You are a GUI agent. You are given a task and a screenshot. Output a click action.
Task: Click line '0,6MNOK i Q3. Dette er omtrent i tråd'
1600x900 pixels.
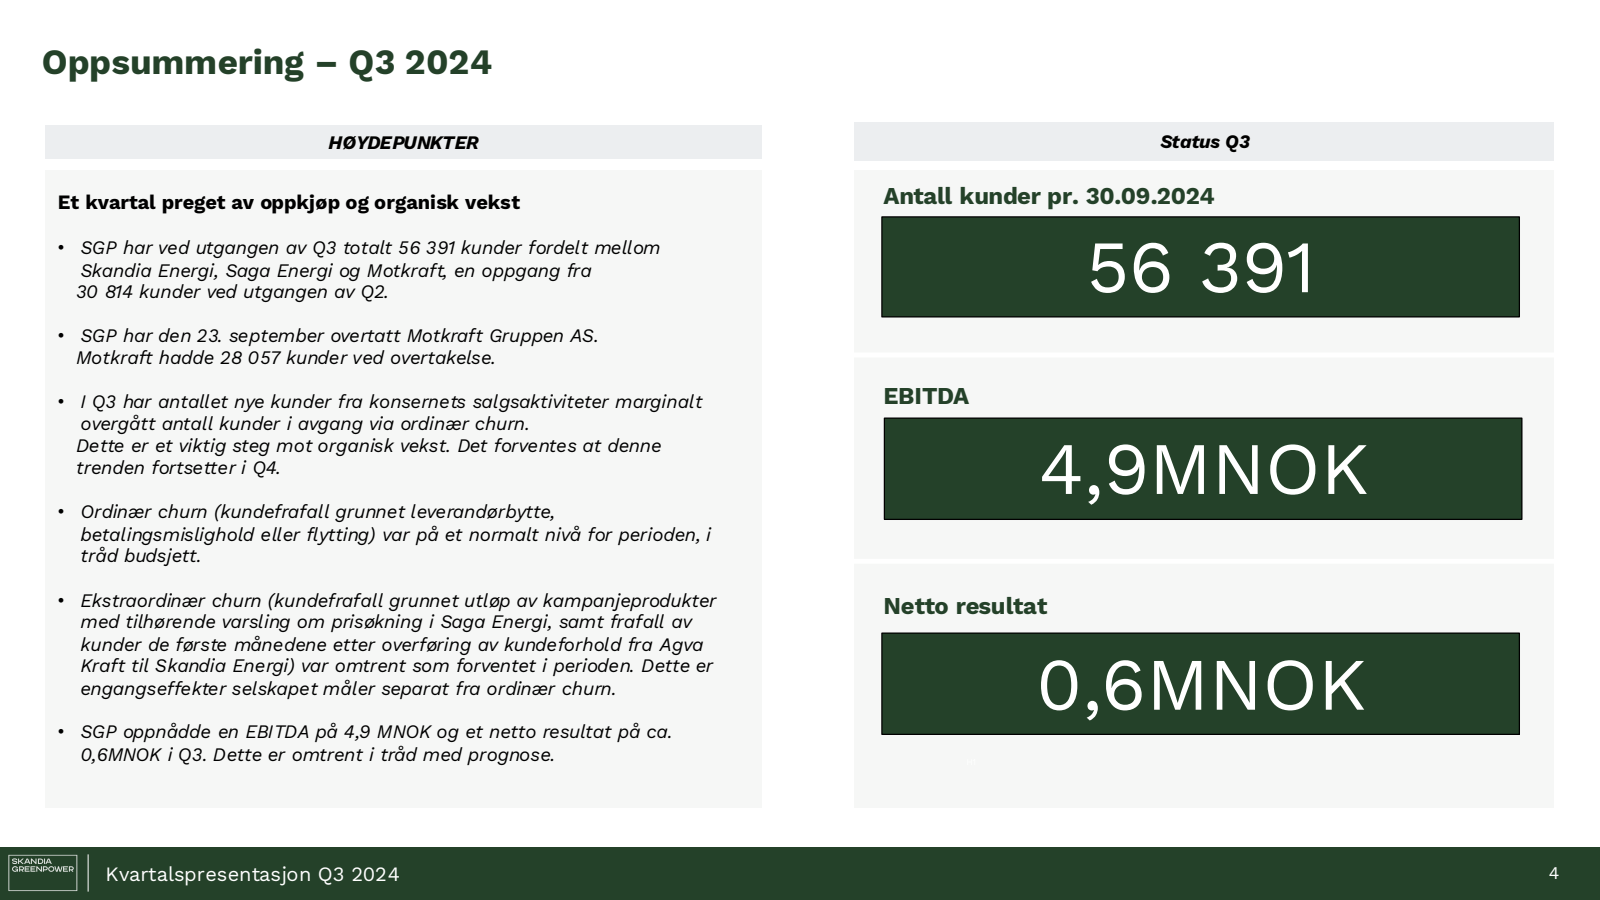click(317, 755)
